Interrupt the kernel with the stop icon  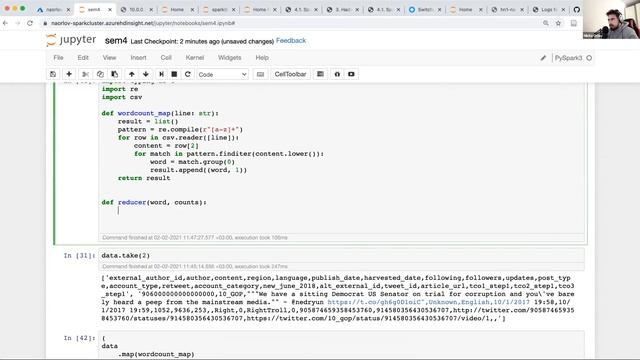pos(174,74)
